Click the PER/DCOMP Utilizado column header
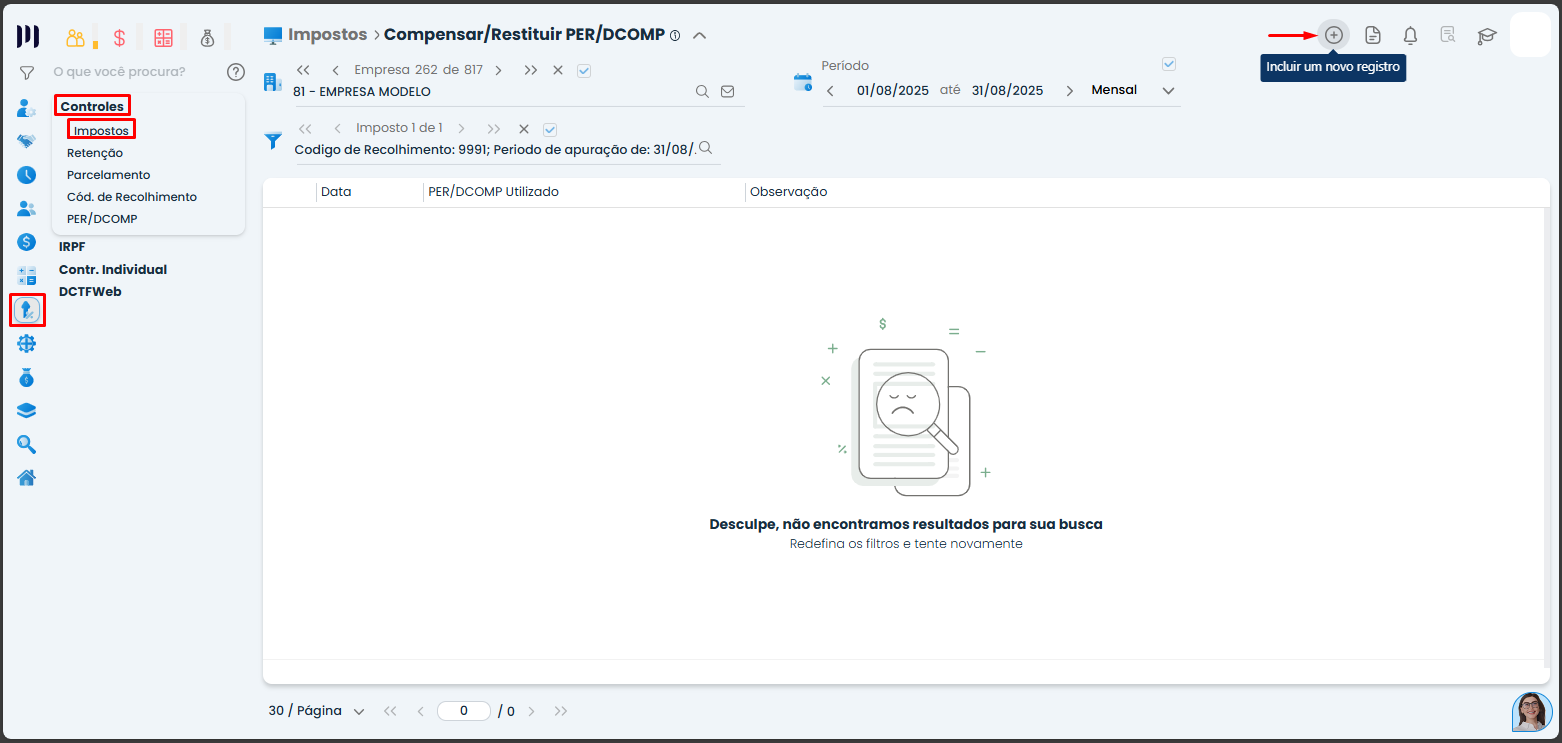This screenshot has height=743, width=1562. [493, 192]
